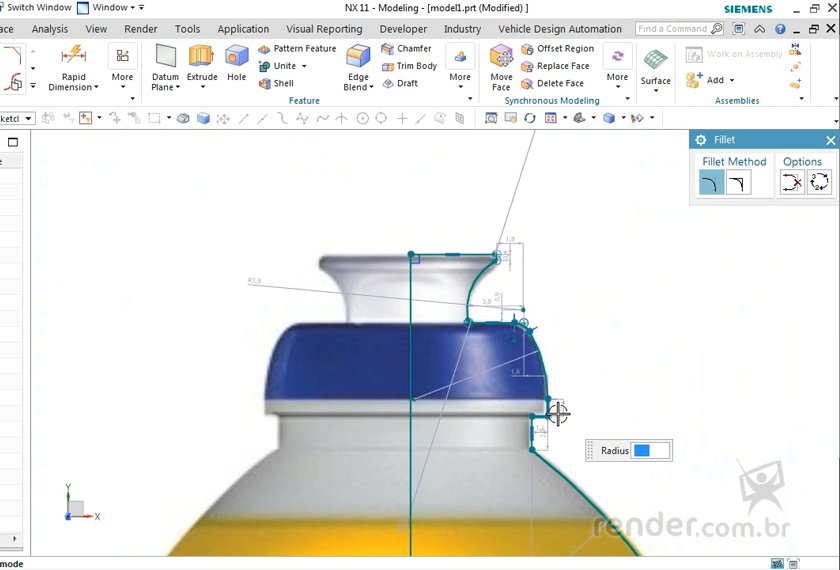840x570 pixels.
Task: Select the Extrude tool
Action: point(202,62)
